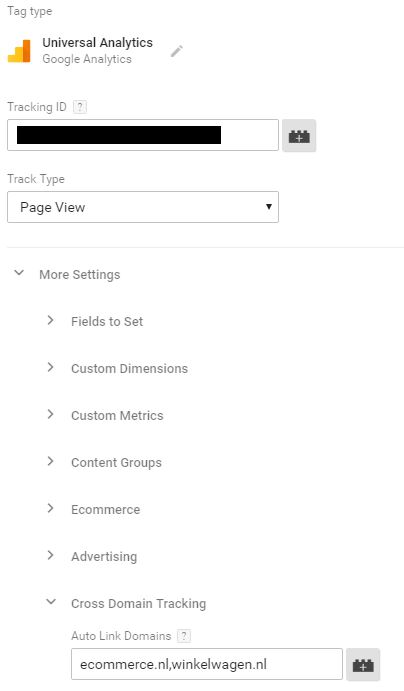
Task: Click the Auto Link Domains text field
Action: (x=207, y=664)
